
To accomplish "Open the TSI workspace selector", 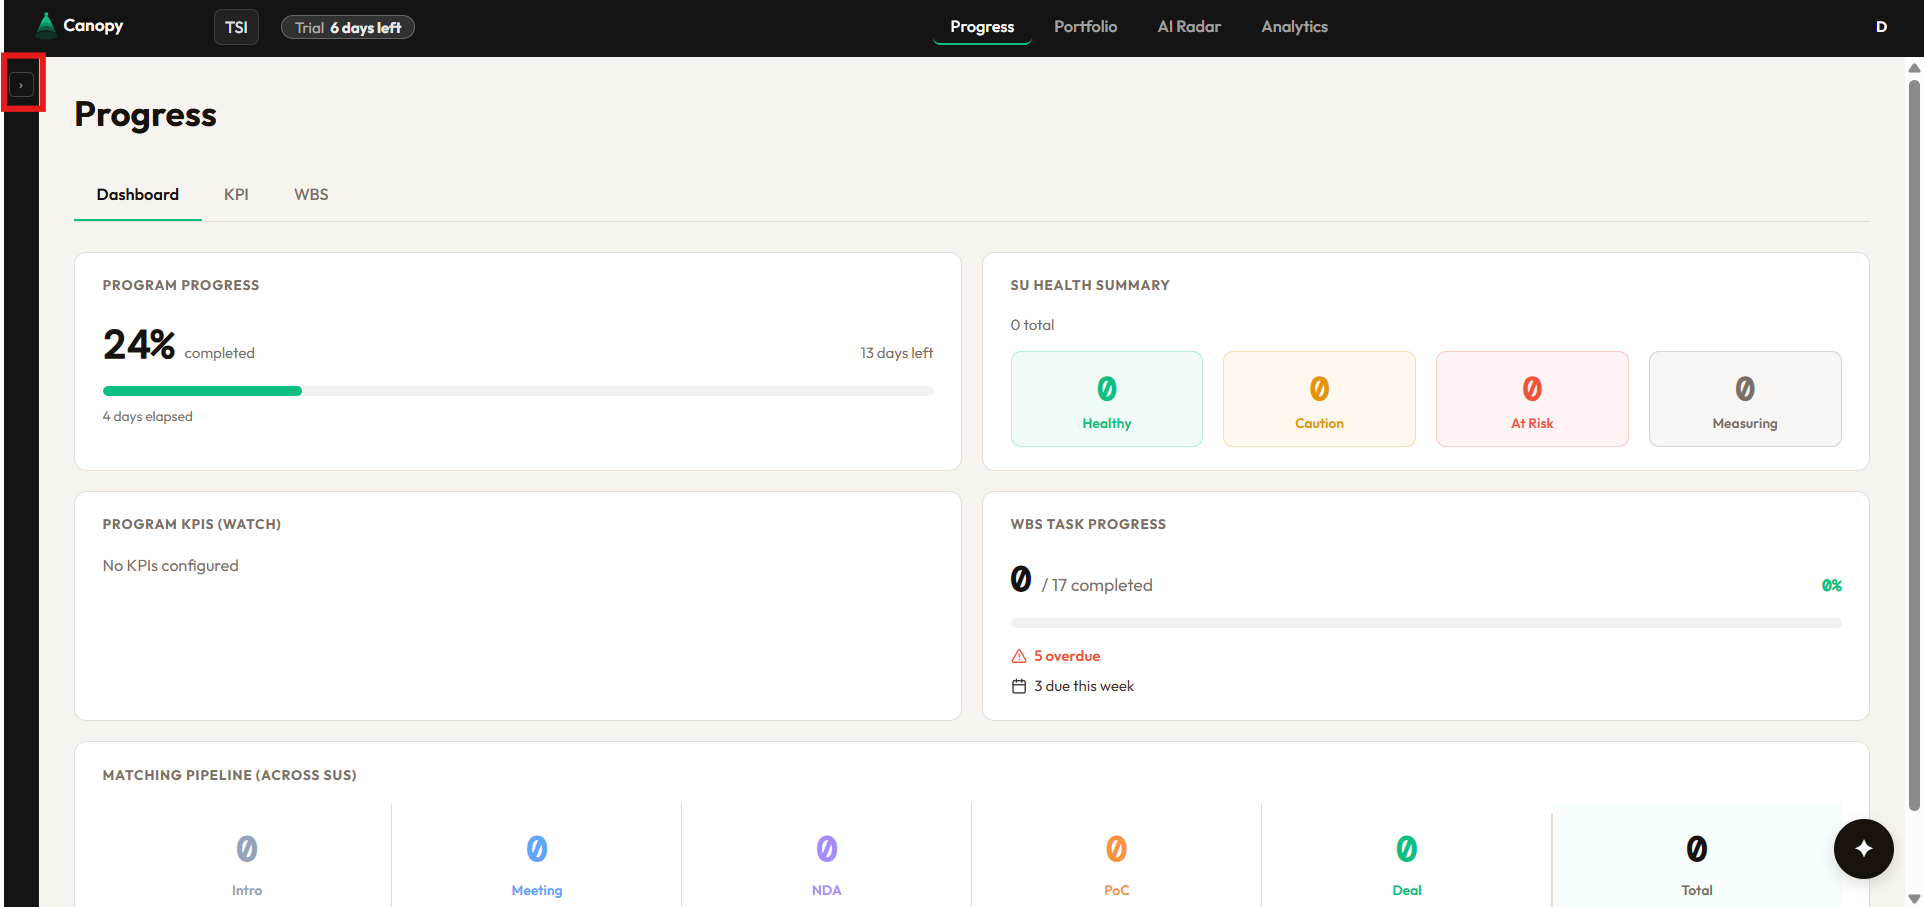I will point(236,27).
